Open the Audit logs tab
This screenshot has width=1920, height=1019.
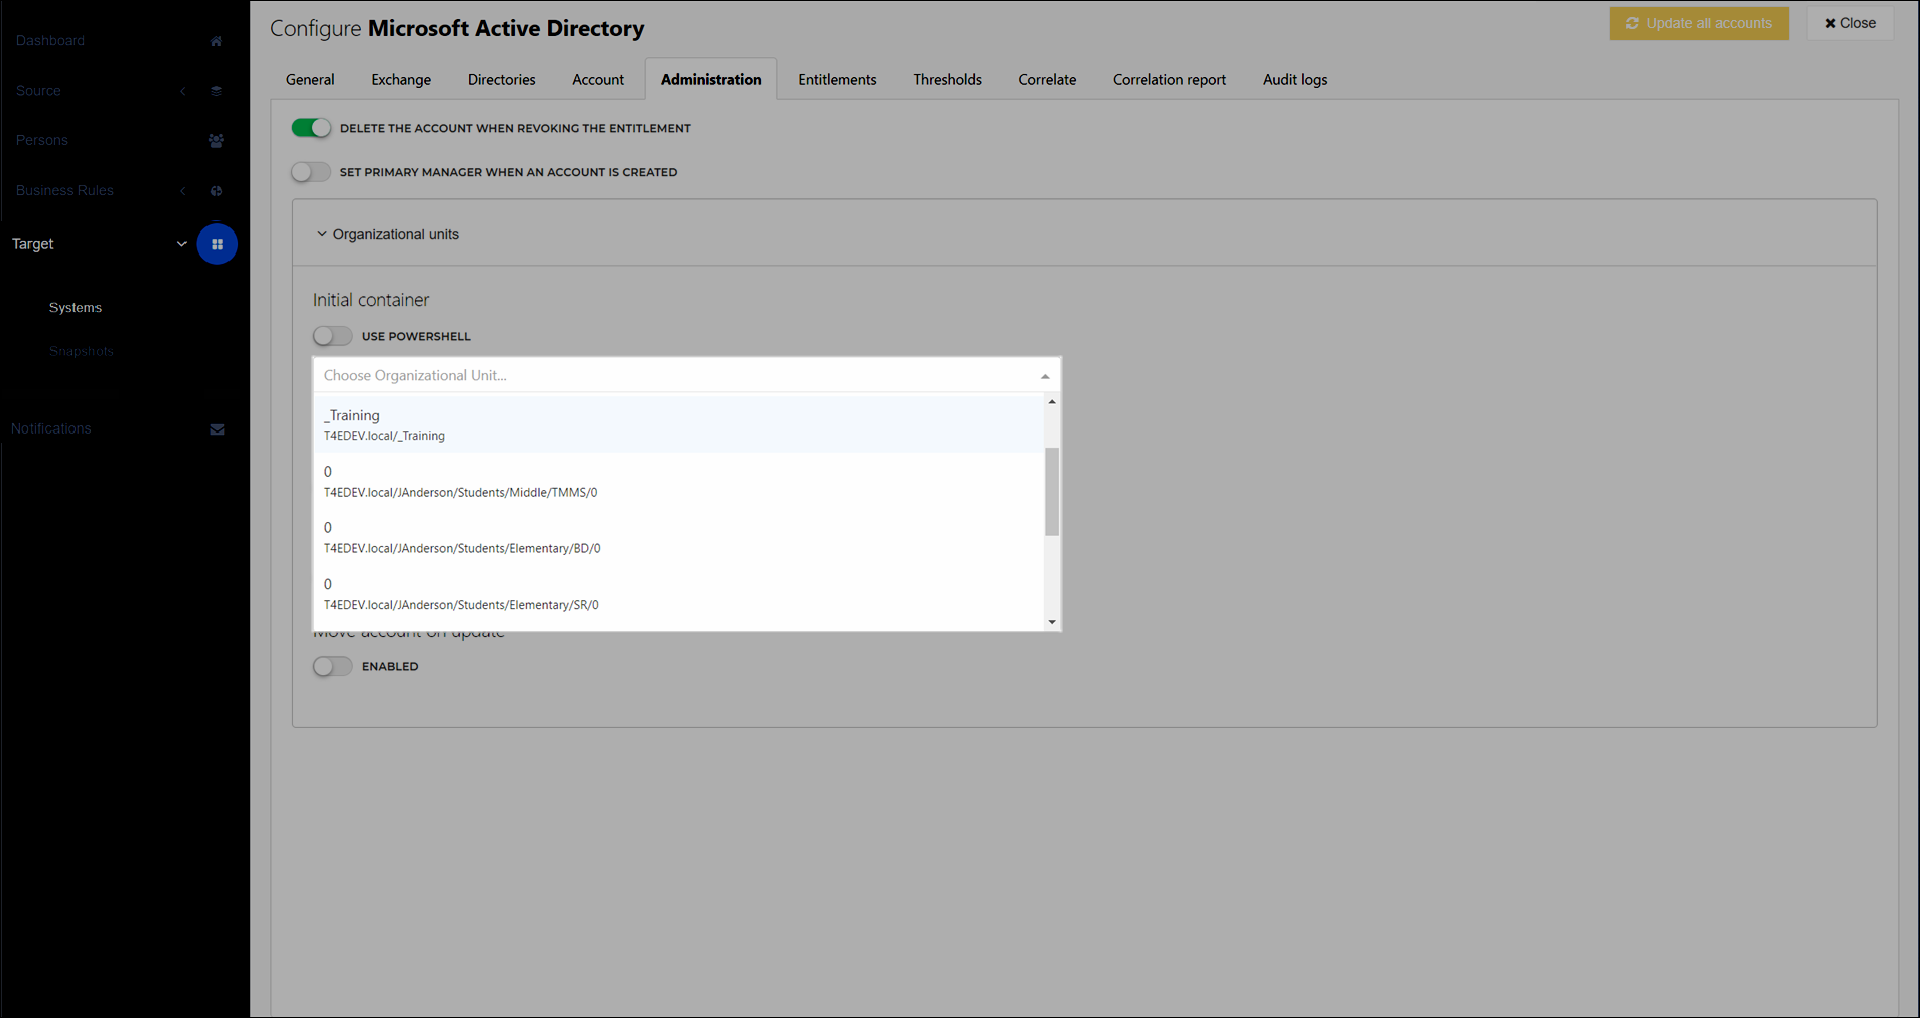1295,80
